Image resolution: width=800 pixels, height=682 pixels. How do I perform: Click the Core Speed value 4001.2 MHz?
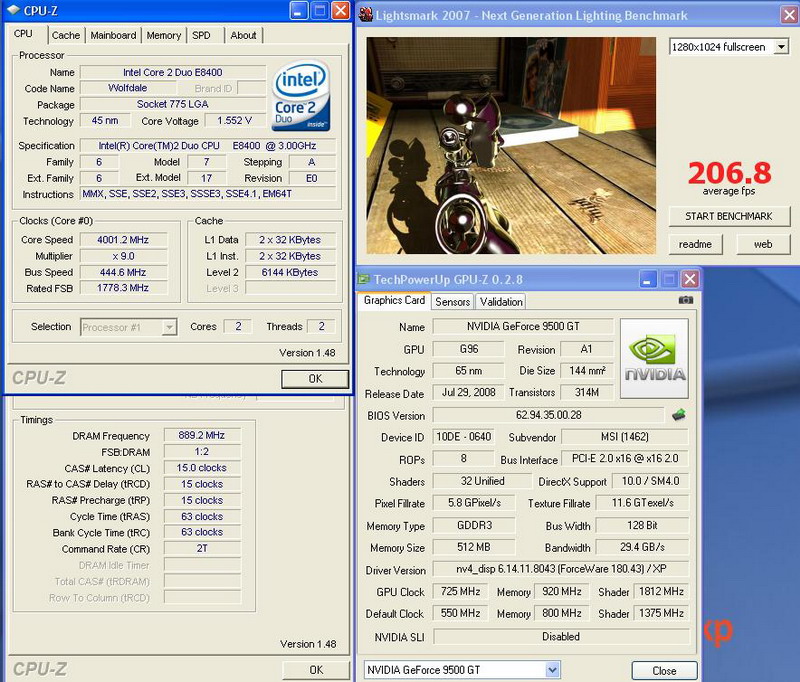pos(123,240)
